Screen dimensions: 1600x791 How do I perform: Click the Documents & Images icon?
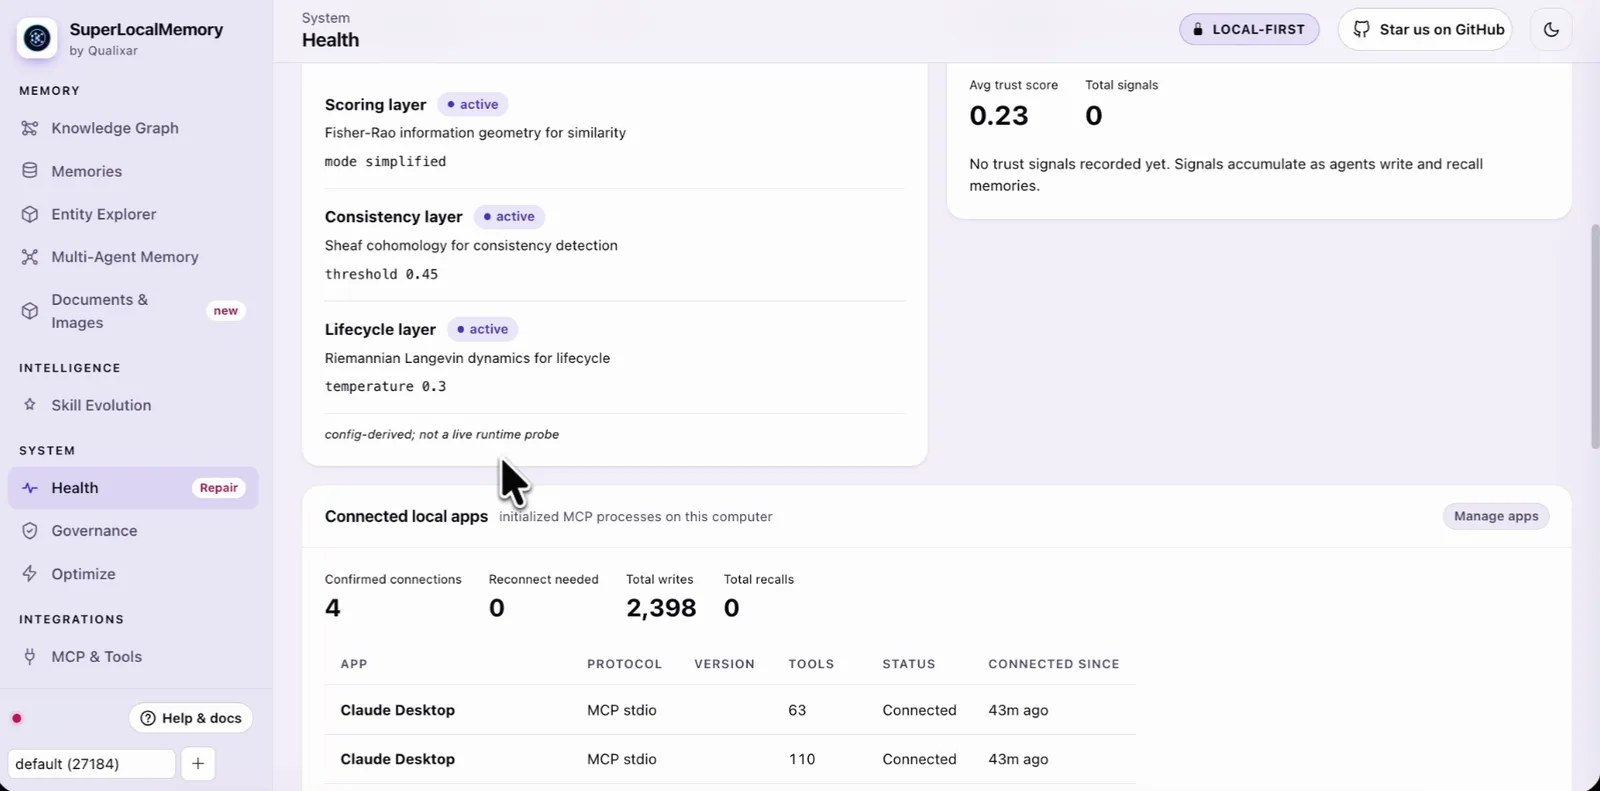30,311
